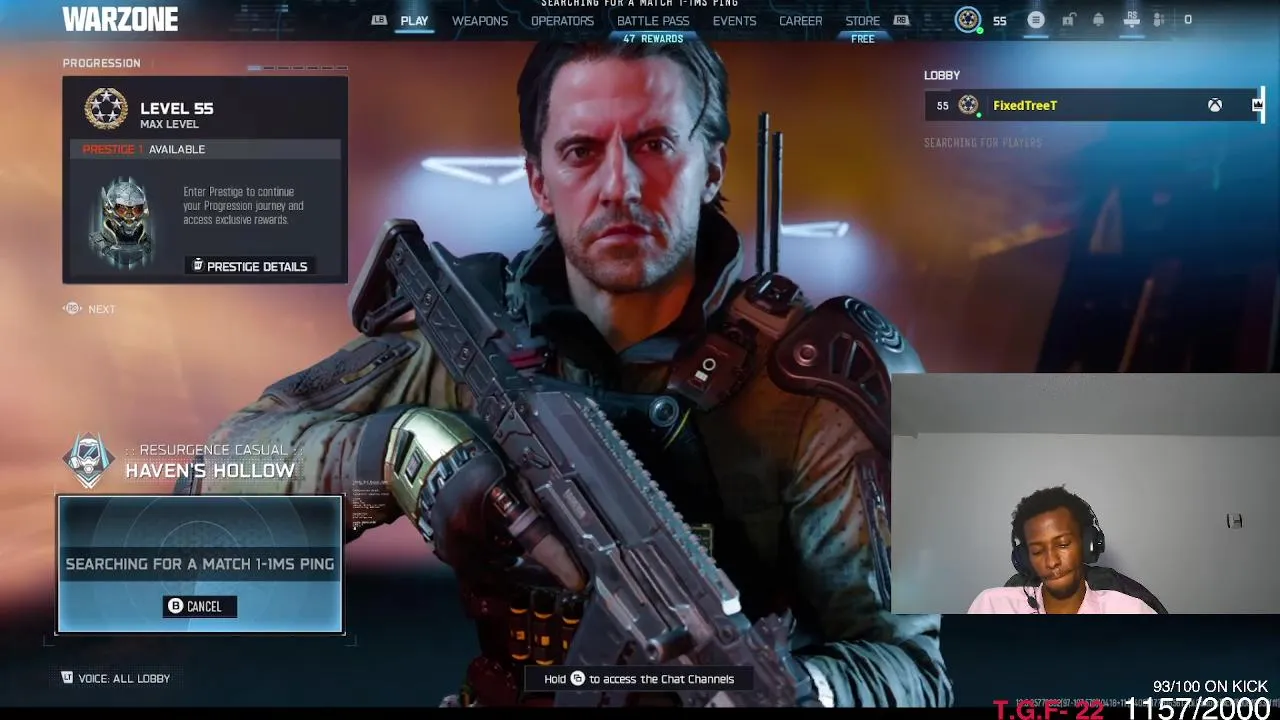The image size is (1280, 720).
Task: Click the unlock padlock icon in top bar
Action: 1068,20
